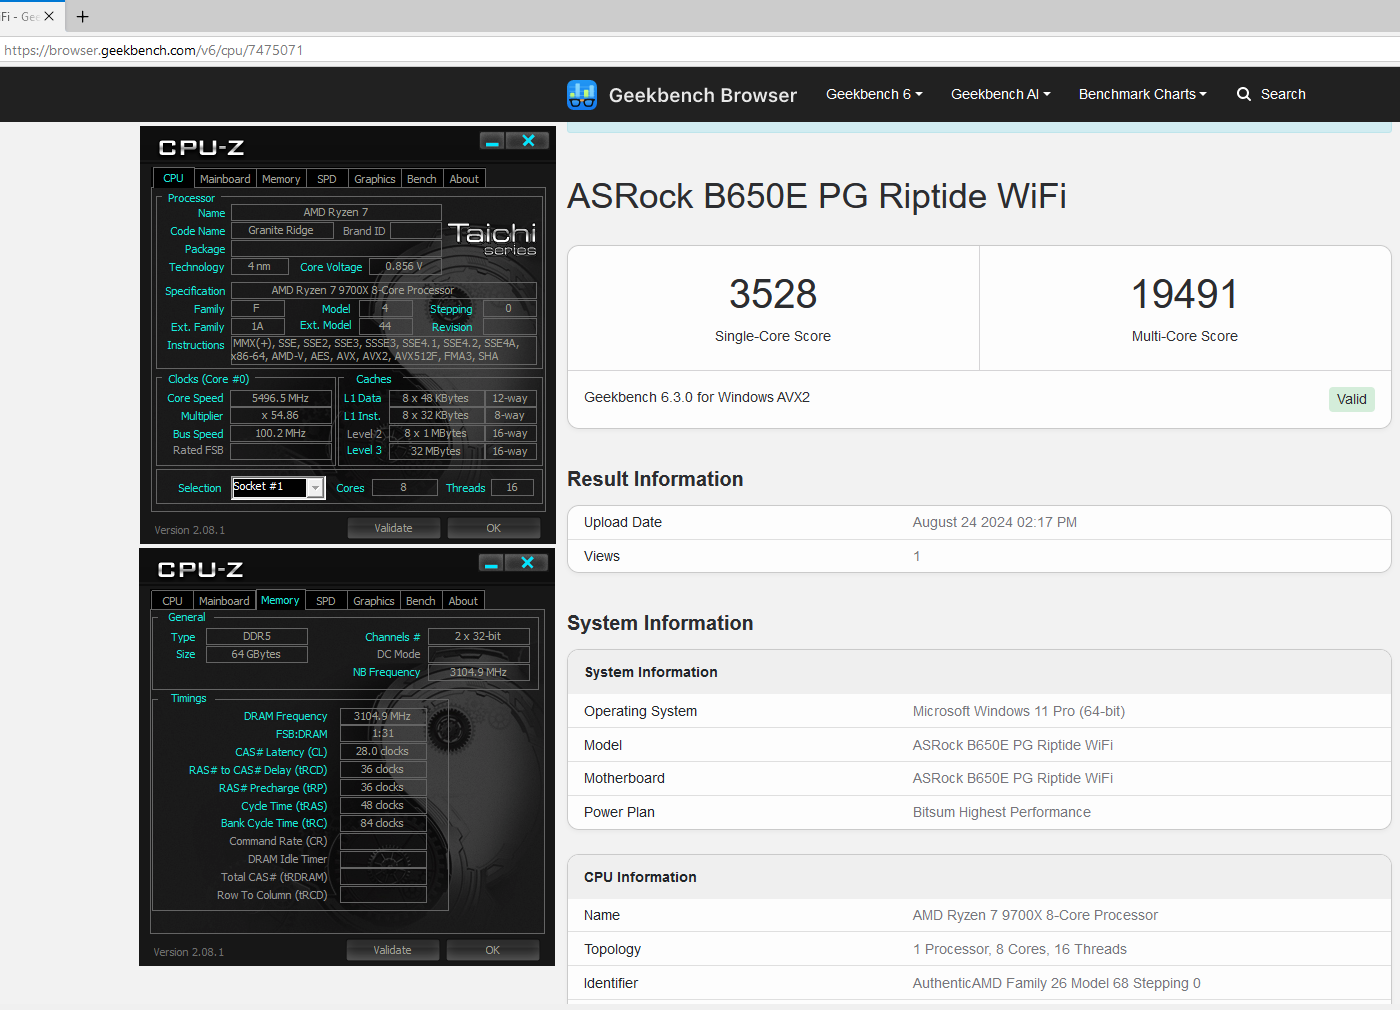Screen dimensions: 1400x1010
Task: Click the Operating System Windows 11 Pro value
Action: 1019,711
